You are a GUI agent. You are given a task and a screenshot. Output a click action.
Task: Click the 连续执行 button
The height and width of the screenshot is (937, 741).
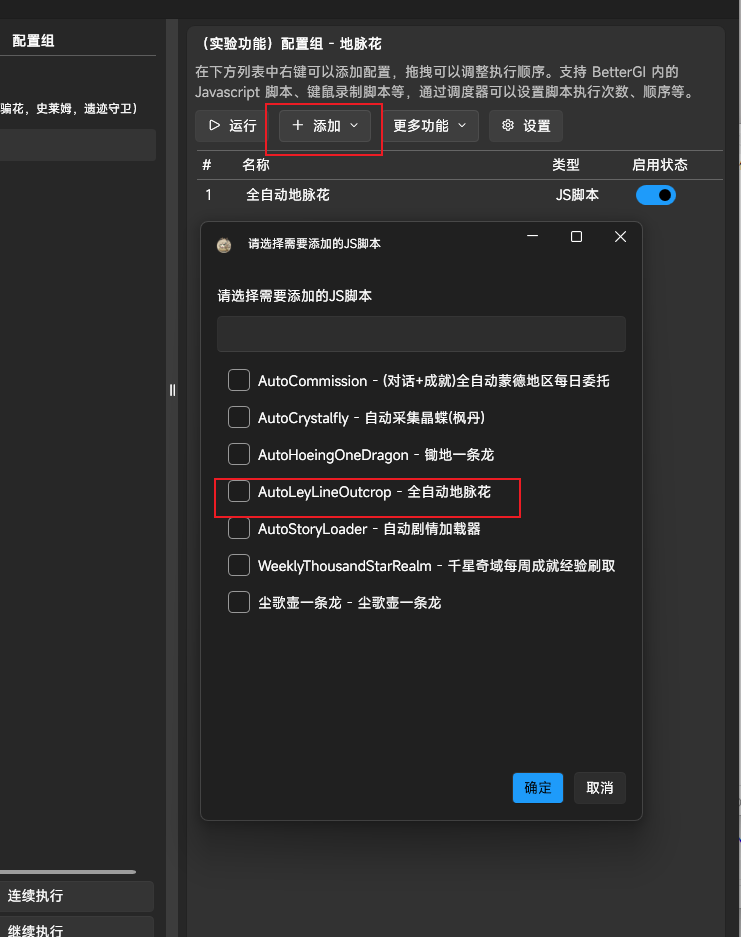point(77,896)
